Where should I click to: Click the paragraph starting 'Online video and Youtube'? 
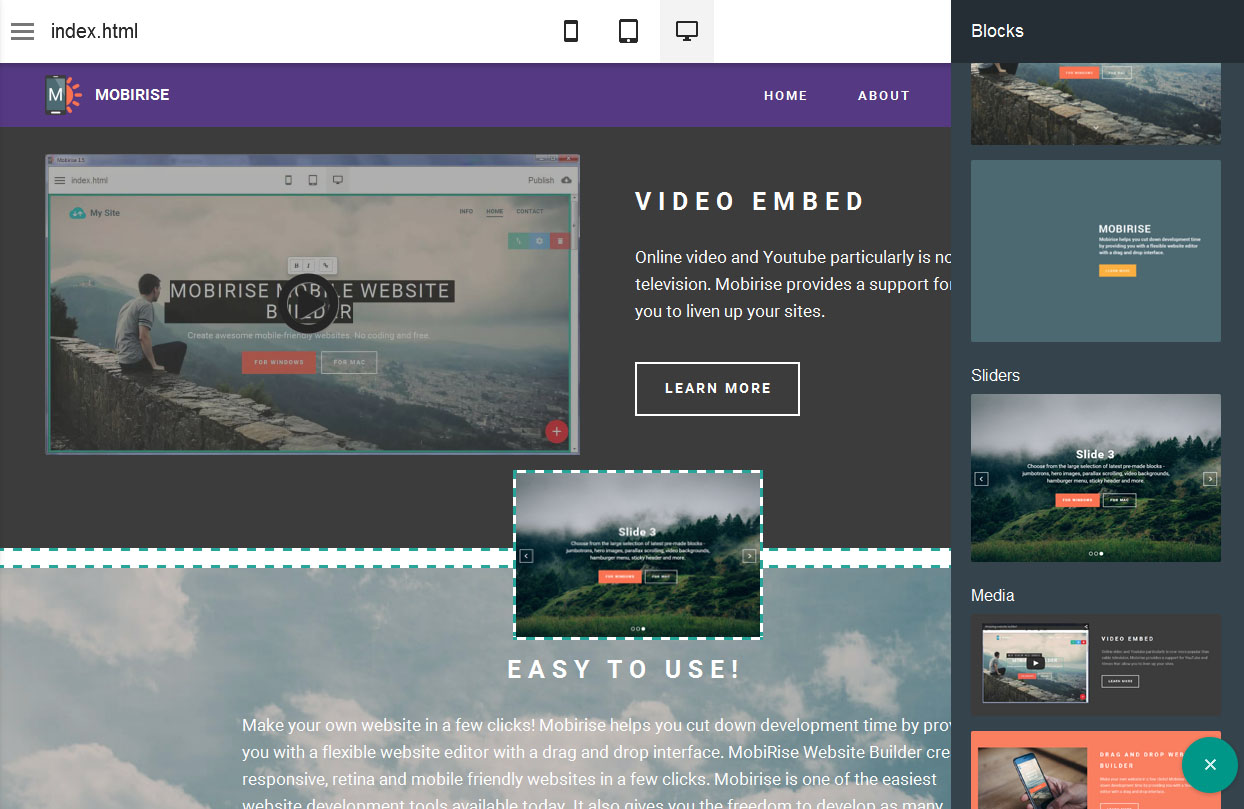click(793, 284)
